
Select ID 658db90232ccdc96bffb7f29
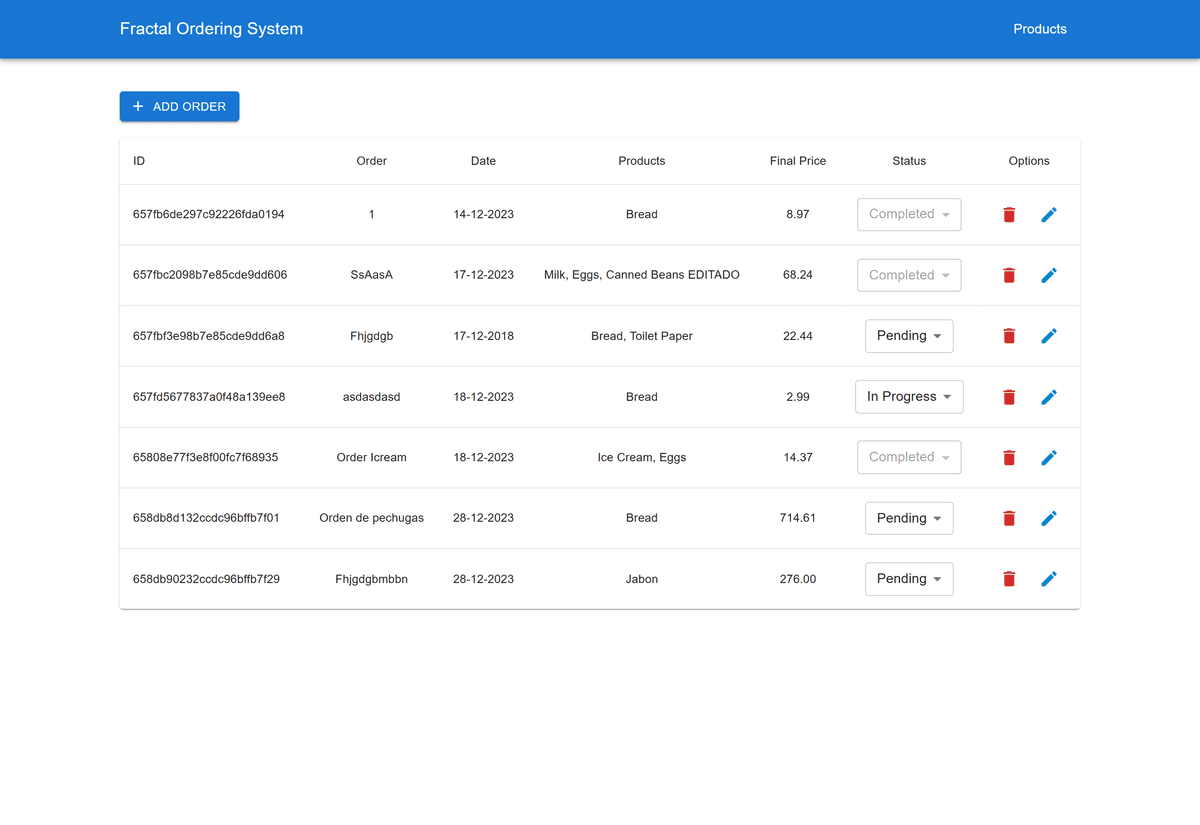pos(206,579)
